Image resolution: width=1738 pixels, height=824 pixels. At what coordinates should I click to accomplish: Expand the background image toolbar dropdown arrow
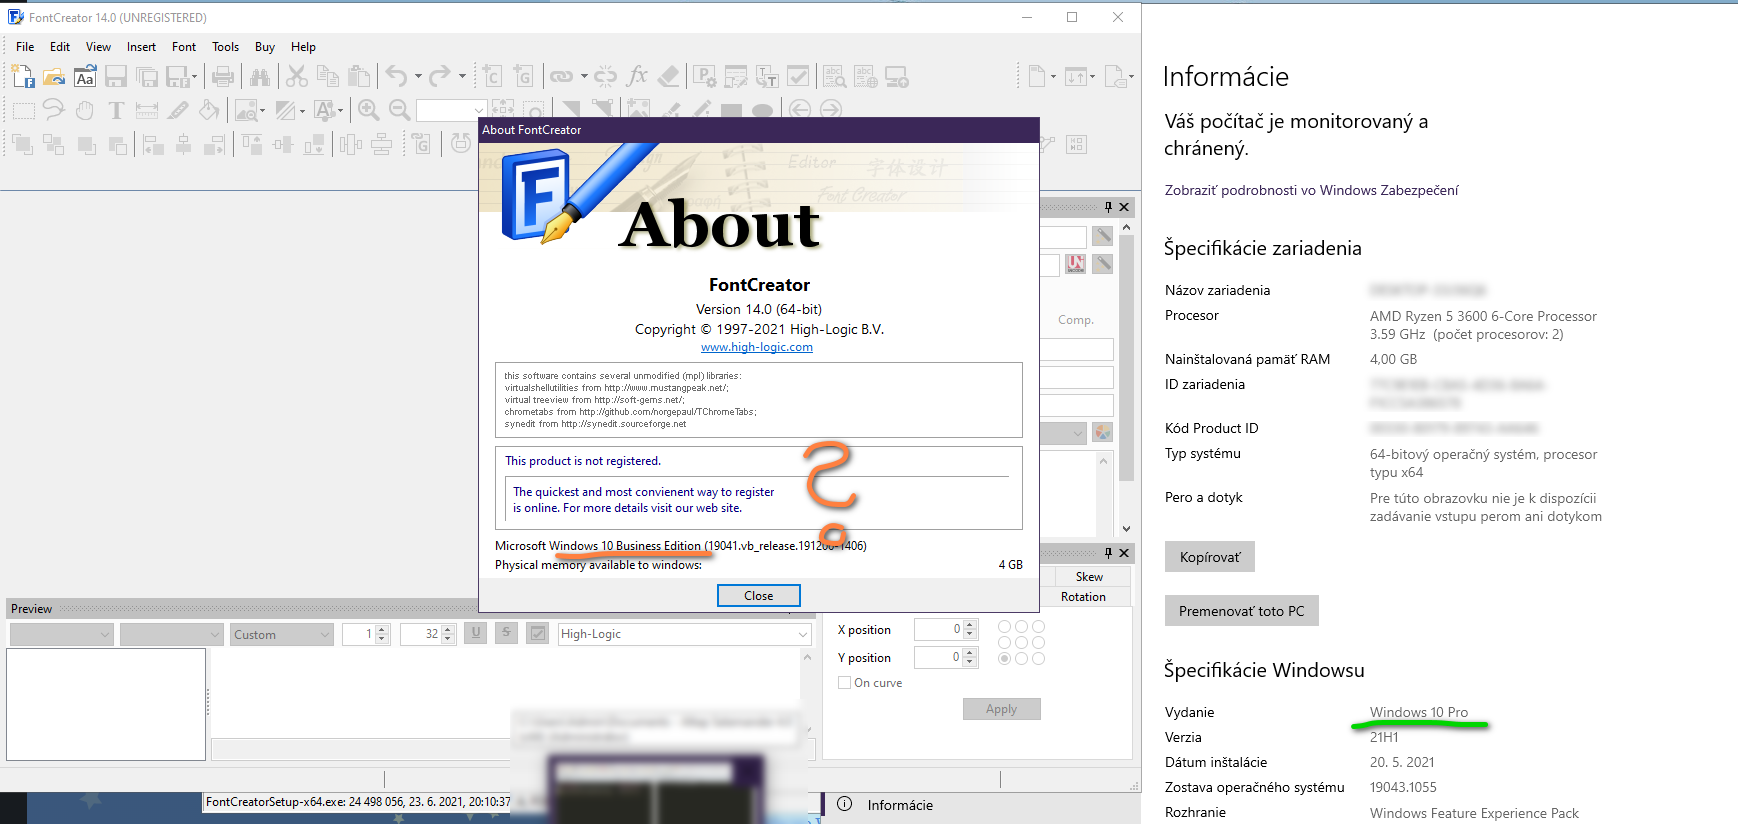click(x=262, y=110)
